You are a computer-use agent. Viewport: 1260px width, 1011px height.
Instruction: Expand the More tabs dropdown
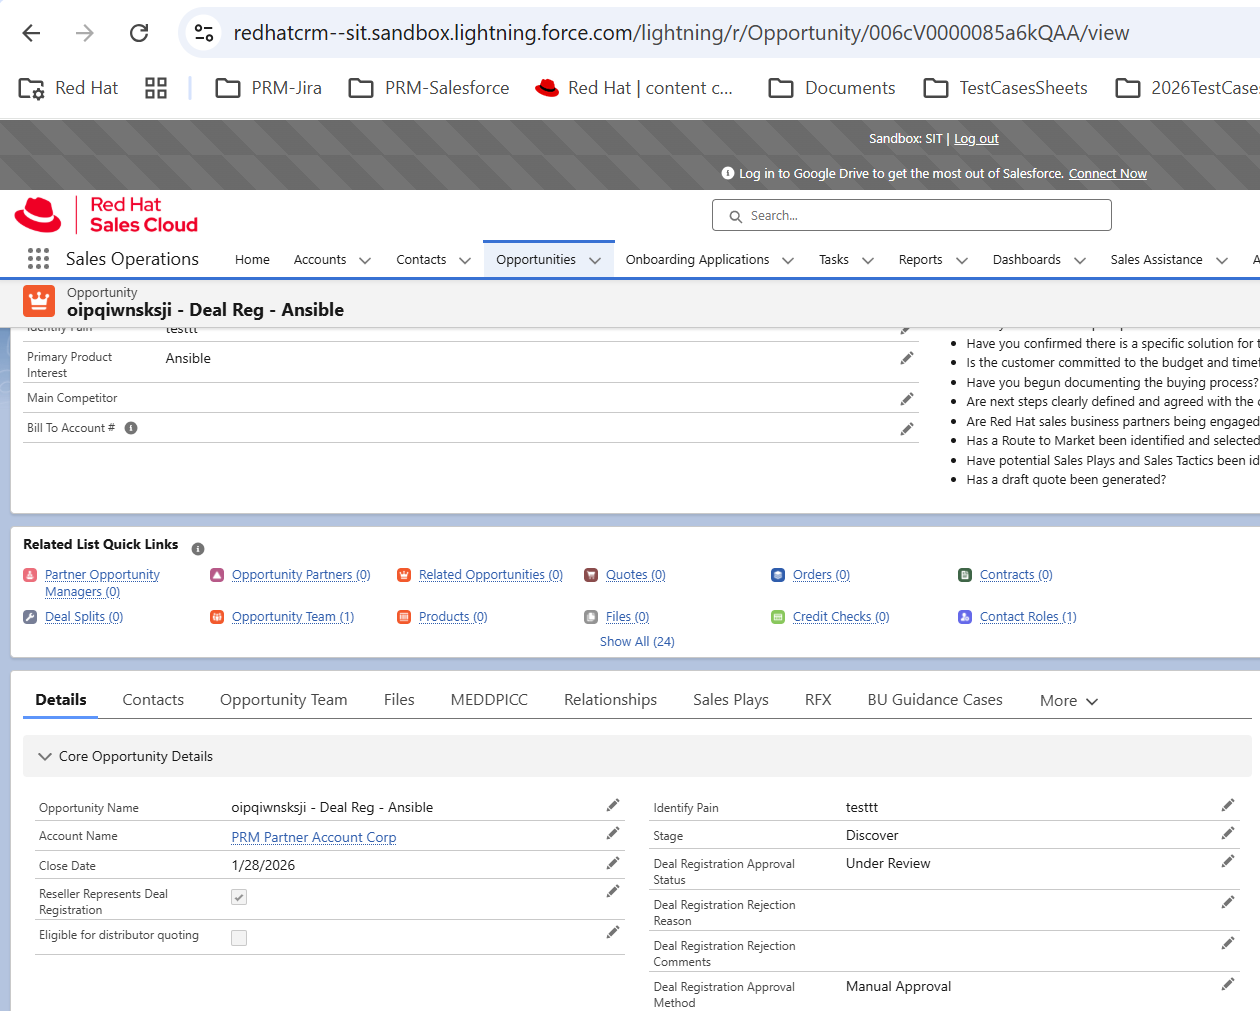point(1068,701)
